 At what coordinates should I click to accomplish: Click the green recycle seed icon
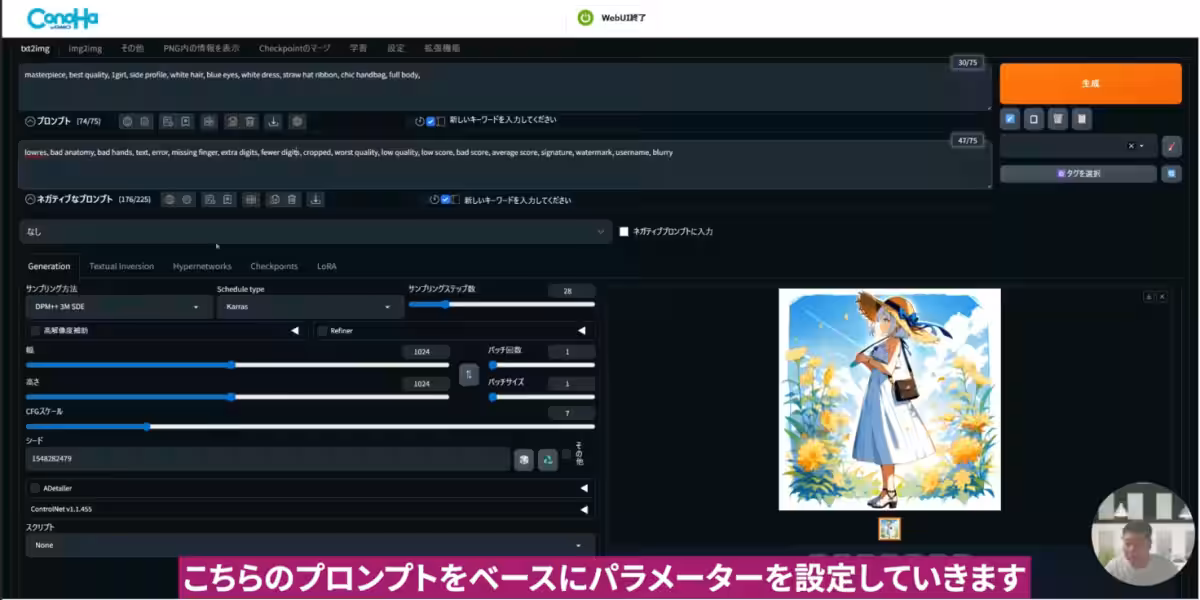547,459
